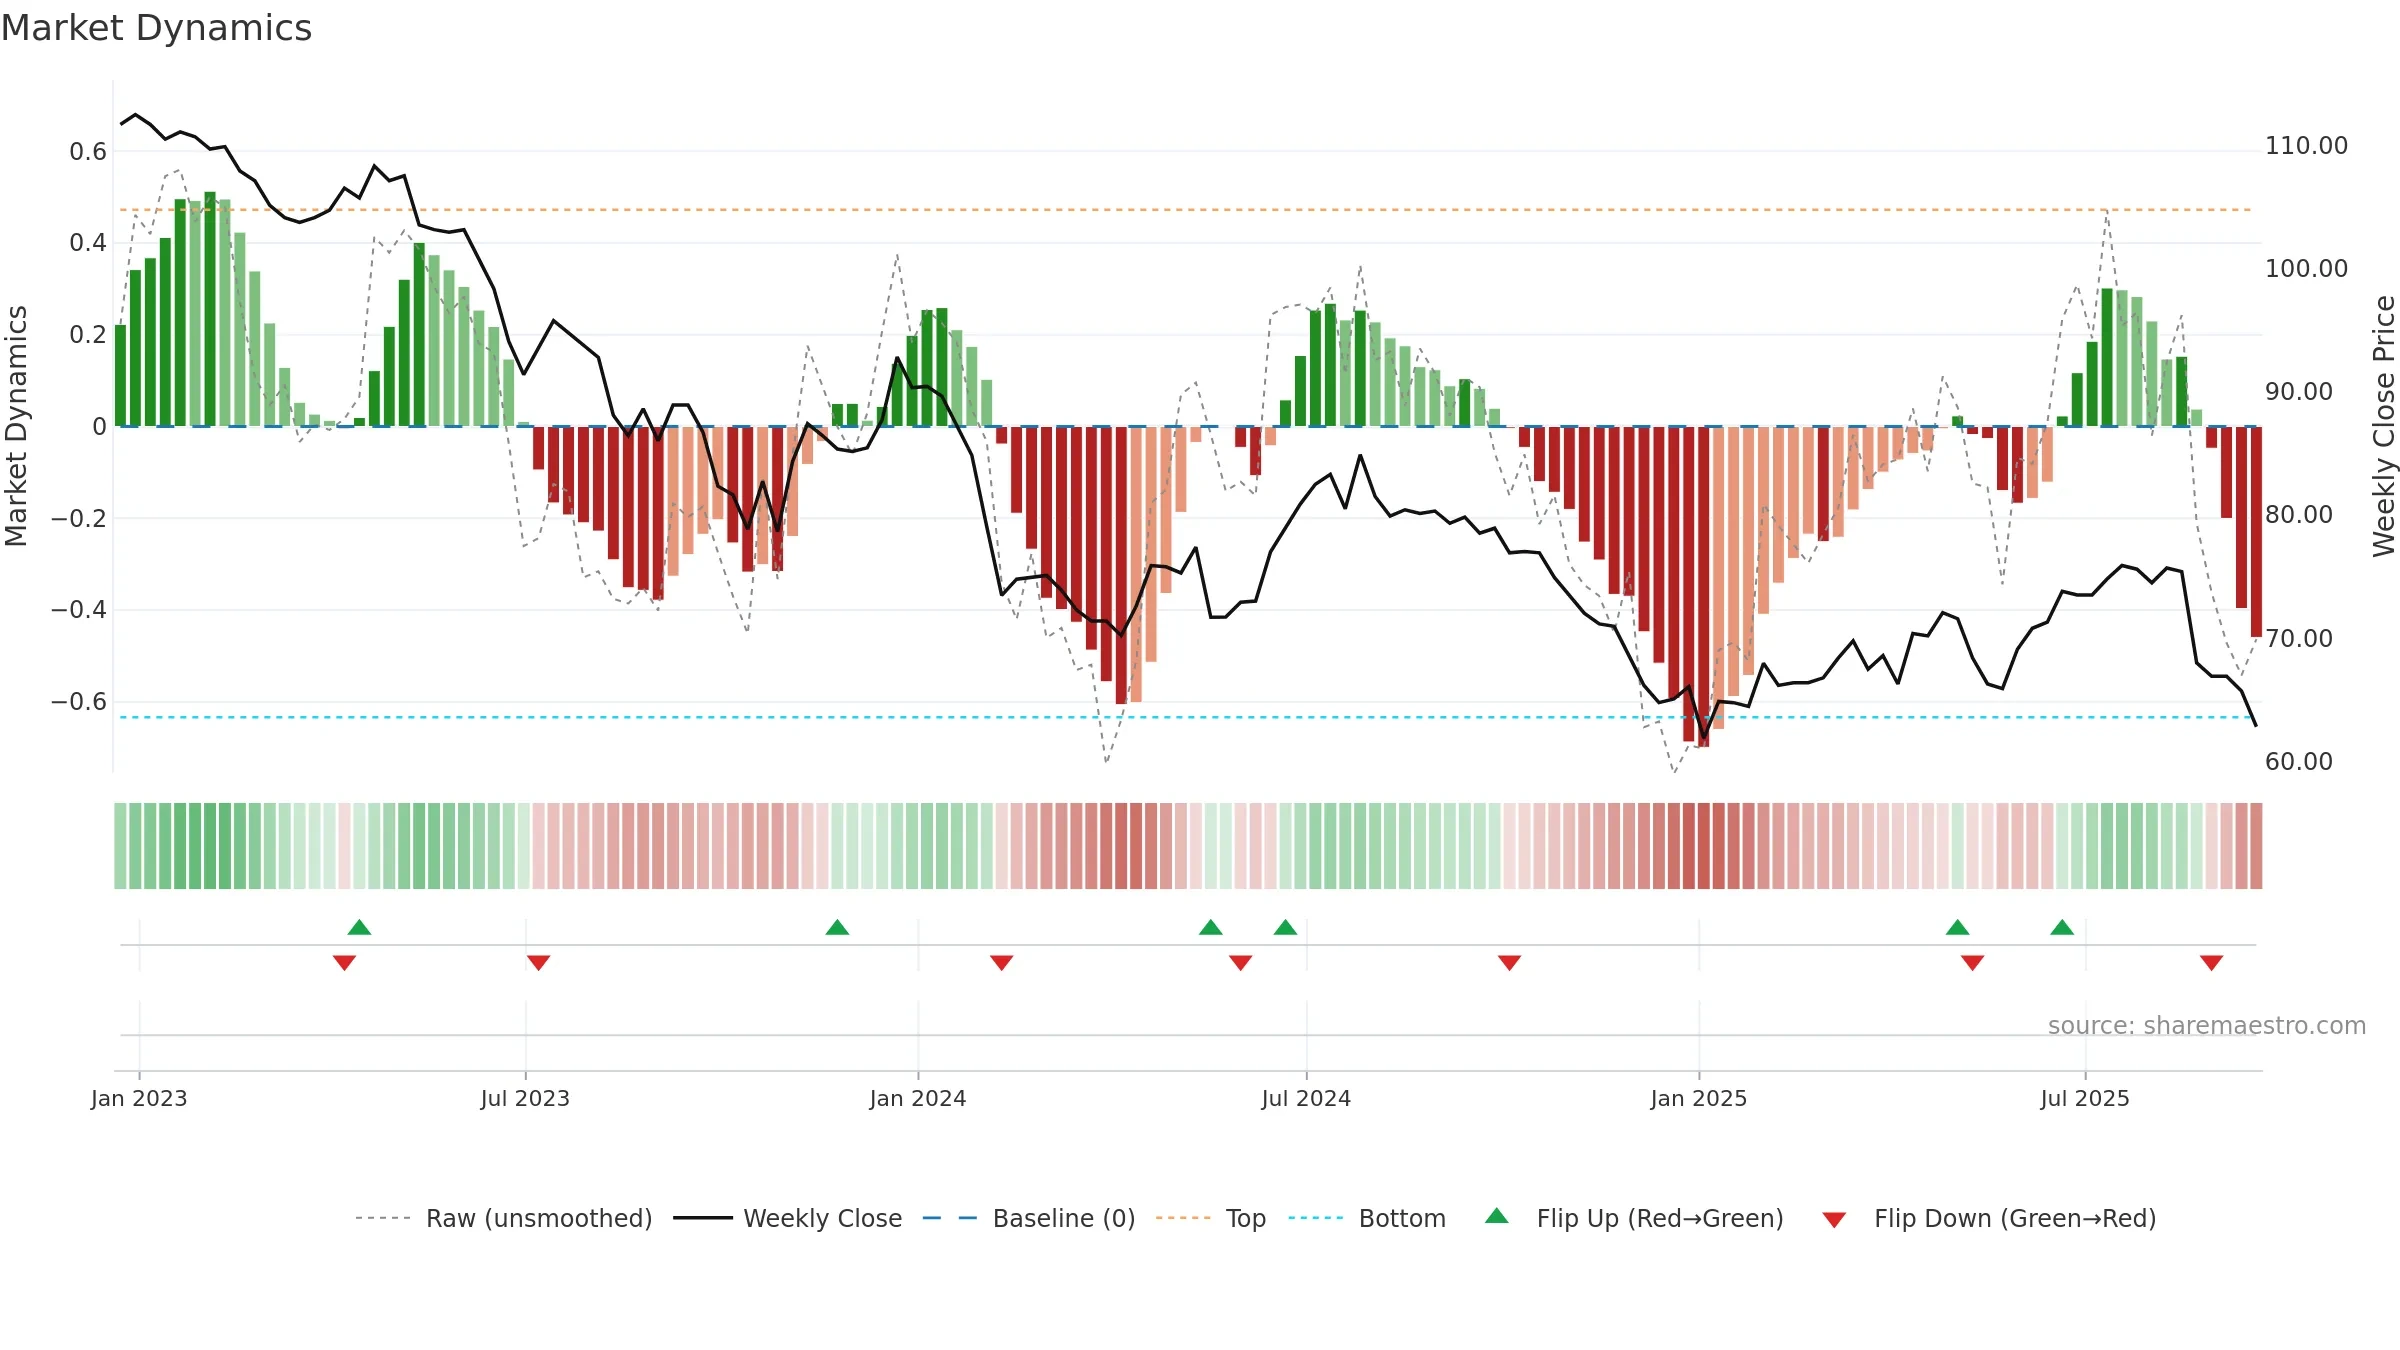The width and height of the screenshot is (2400, 1350).
Task: Click the cyan dashed Bottom line sample in the legend
Action: [x=1316, y=1218]
